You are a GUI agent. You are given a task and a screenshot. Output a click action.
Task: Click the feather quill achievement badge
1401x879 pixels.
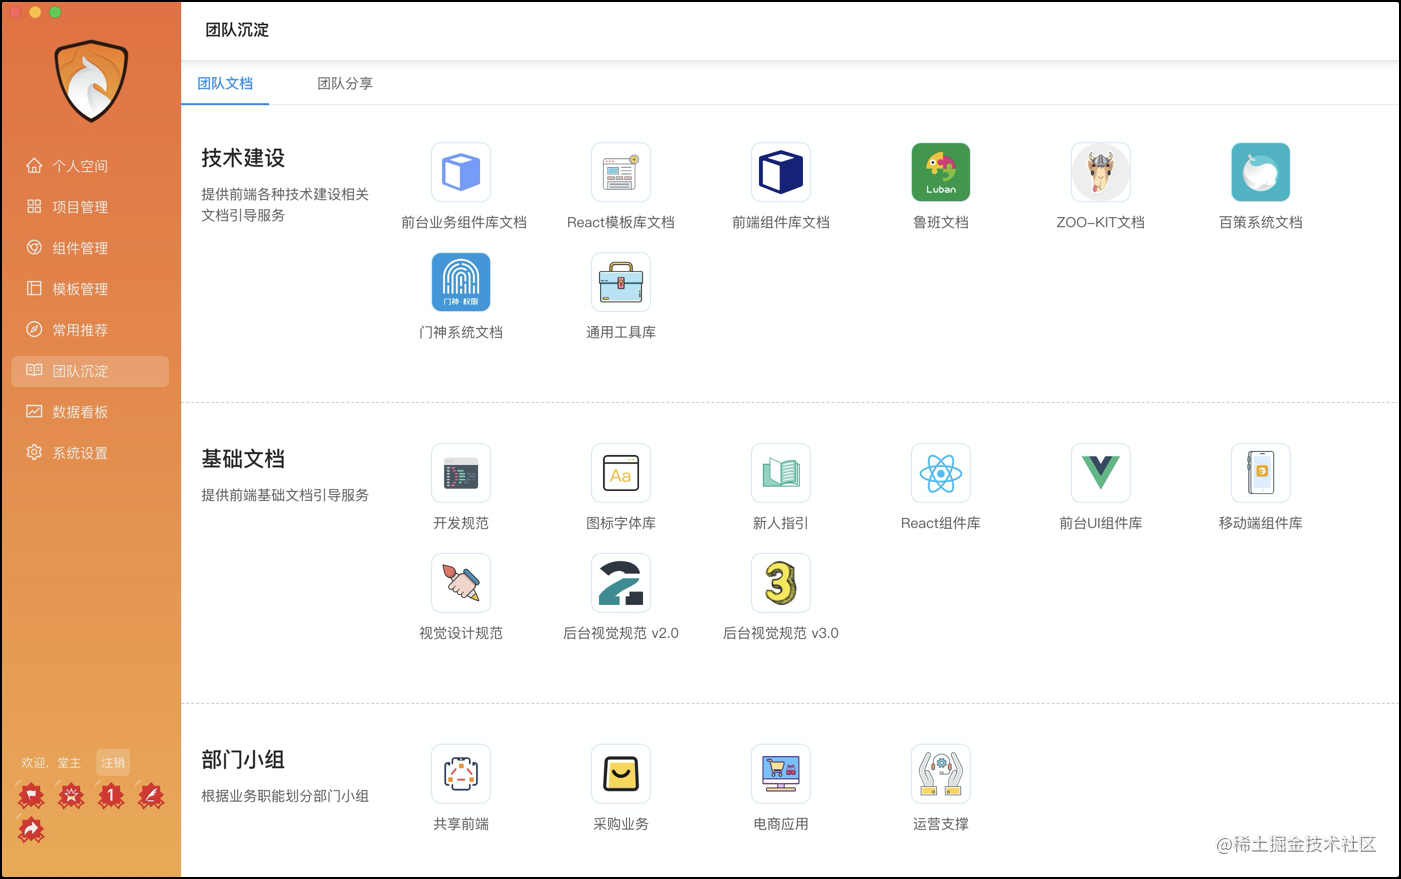[151, 796]
